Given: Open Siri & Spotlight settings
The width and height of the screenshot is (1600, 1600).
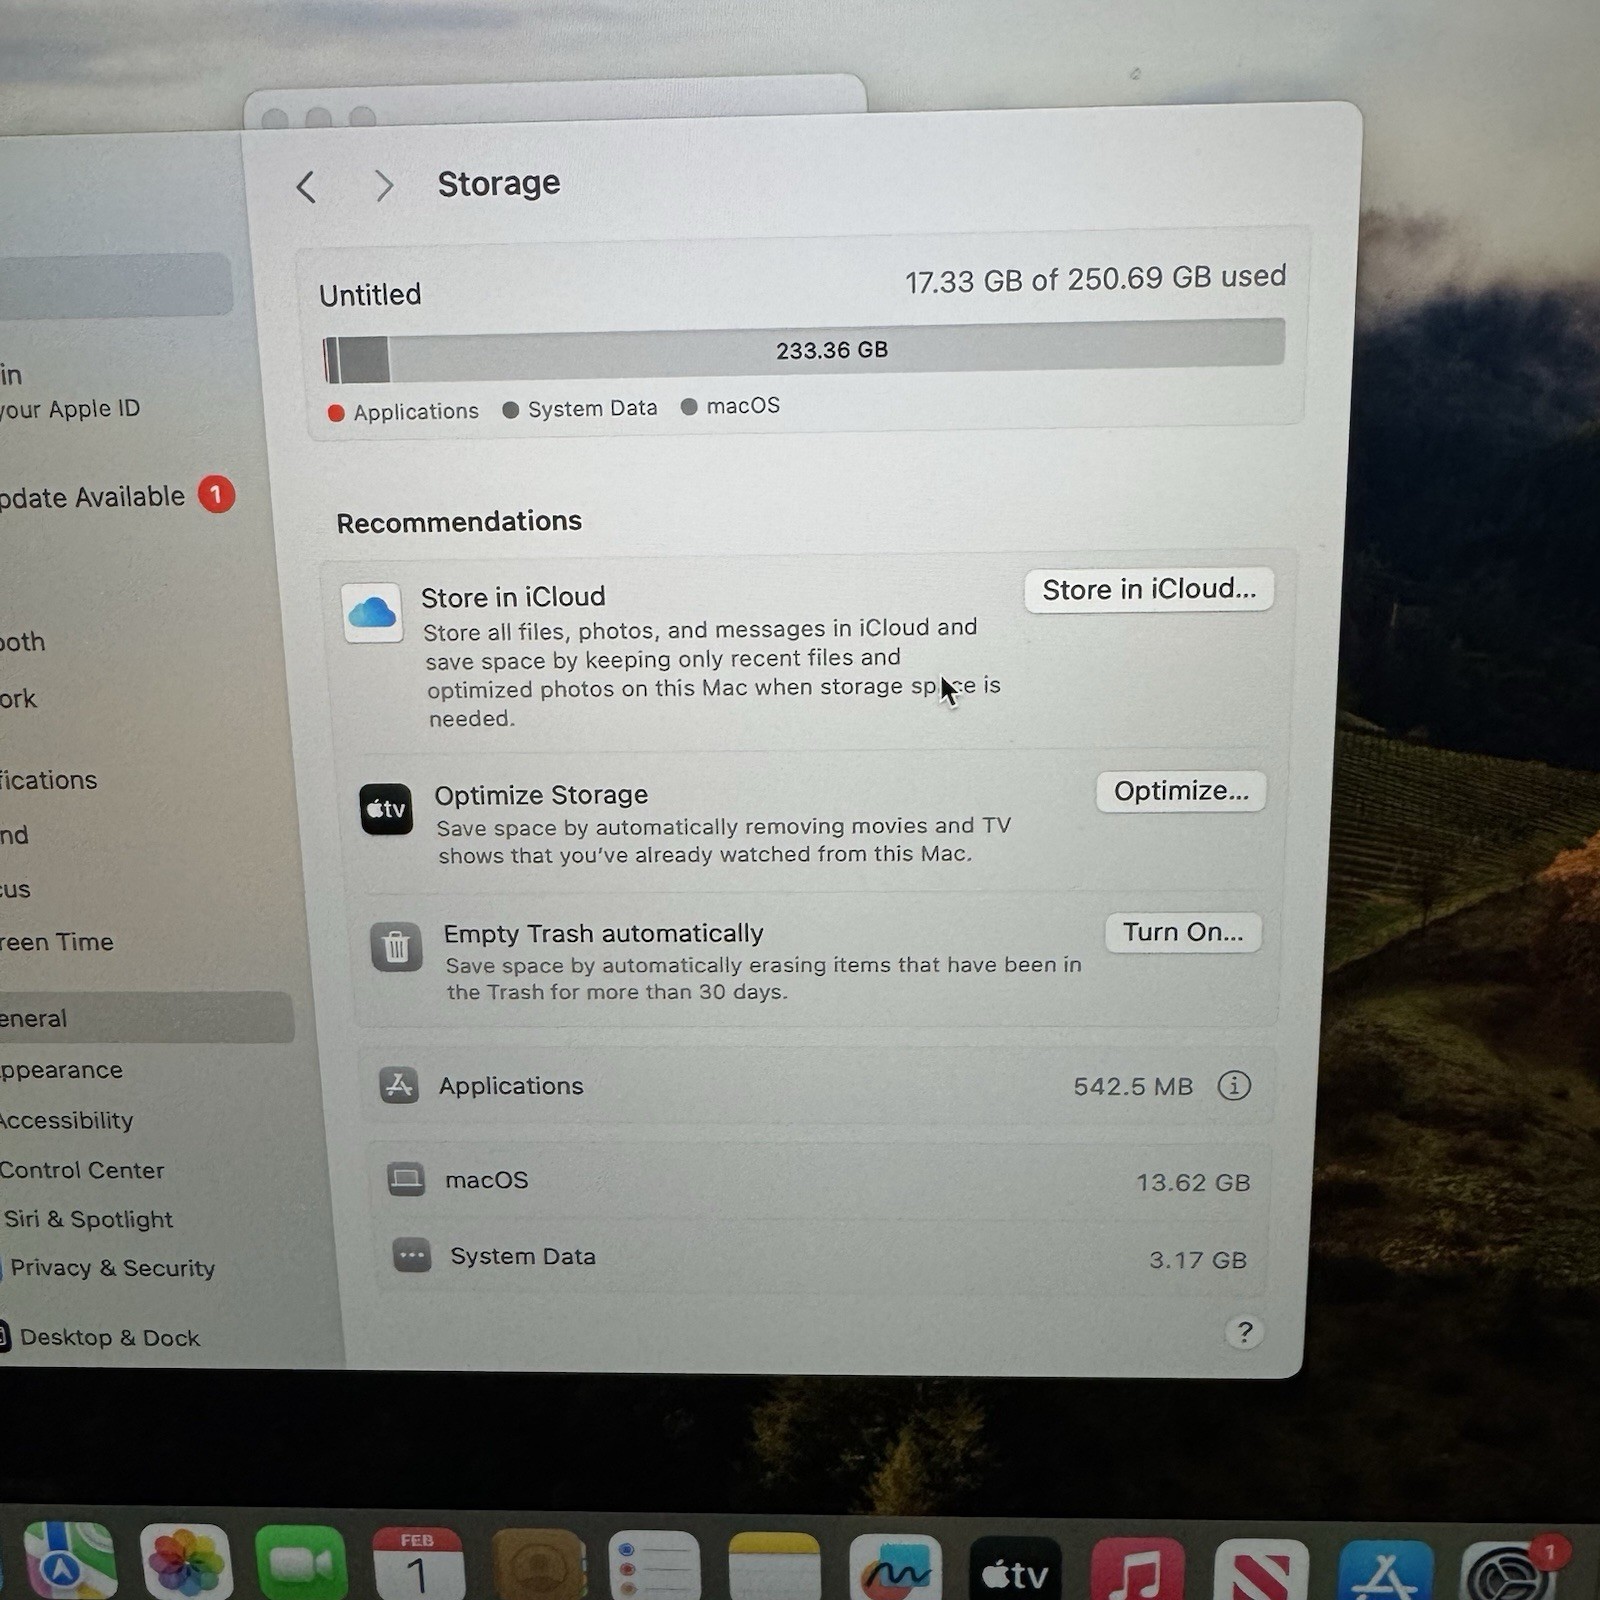Looking at the screenshot, I should [x=88, y=1219].
